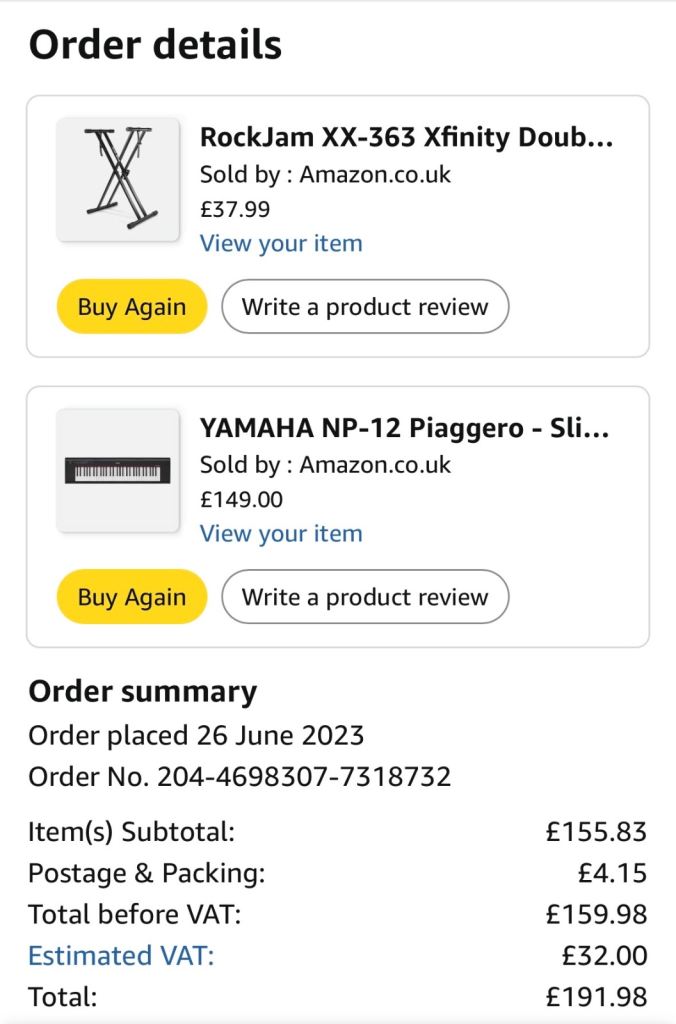The width and height of the screenshot is (676, 1024).
Task: Click the order total £191.98
Action: (x=596, y=997)
